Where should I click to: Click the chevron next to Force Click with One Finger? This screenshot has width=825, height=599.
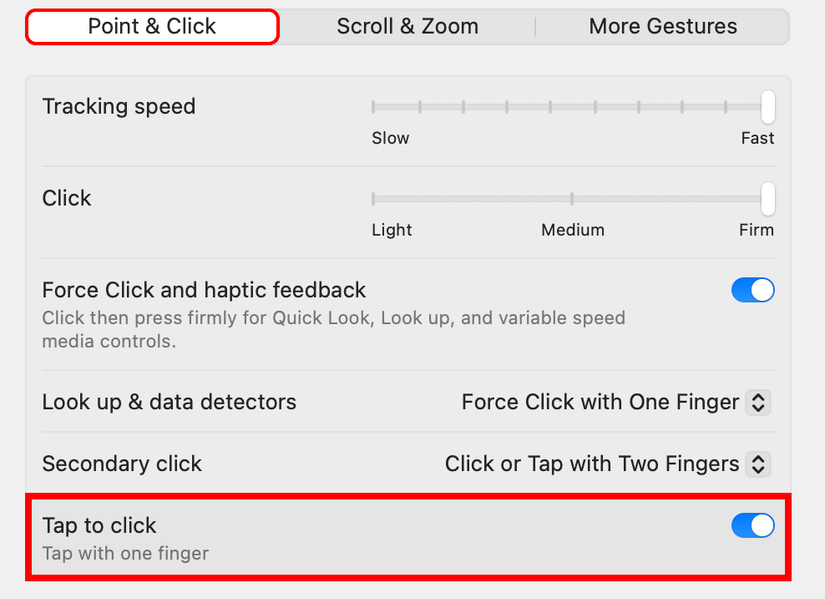point(758,402)
